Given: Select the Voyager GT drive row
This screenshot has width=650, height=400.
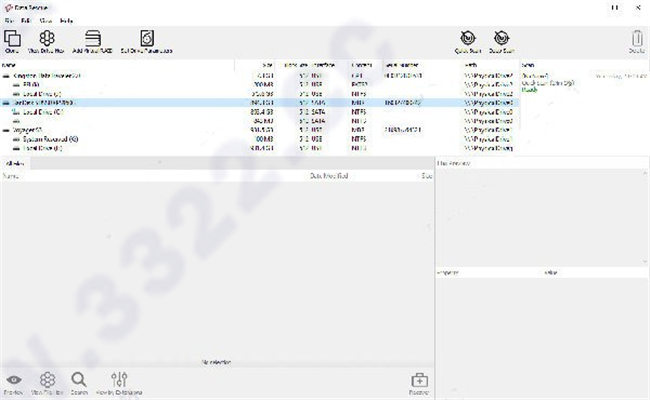Looking at the screenshot, I should pyautogui.click(x=260, y=130).
